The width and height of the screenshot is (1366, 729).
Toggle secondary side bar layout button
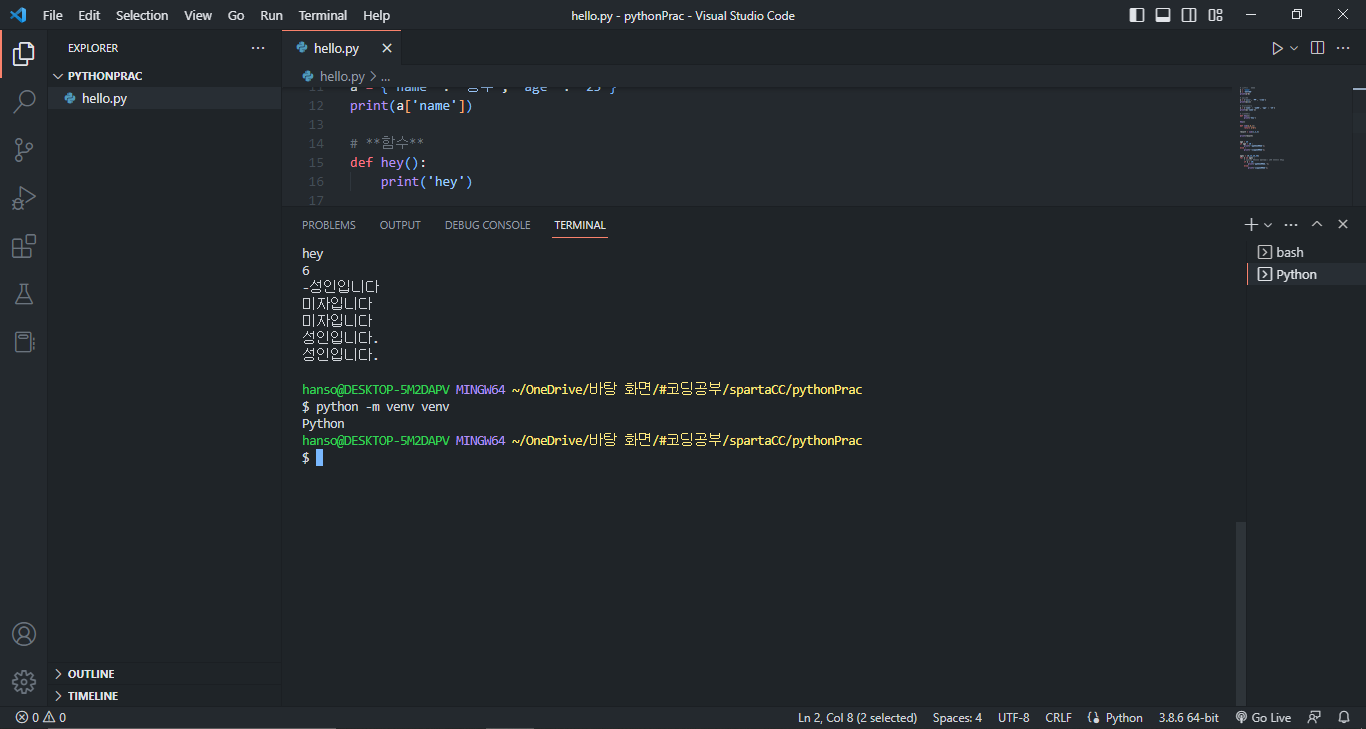[x=1189, y=15]
